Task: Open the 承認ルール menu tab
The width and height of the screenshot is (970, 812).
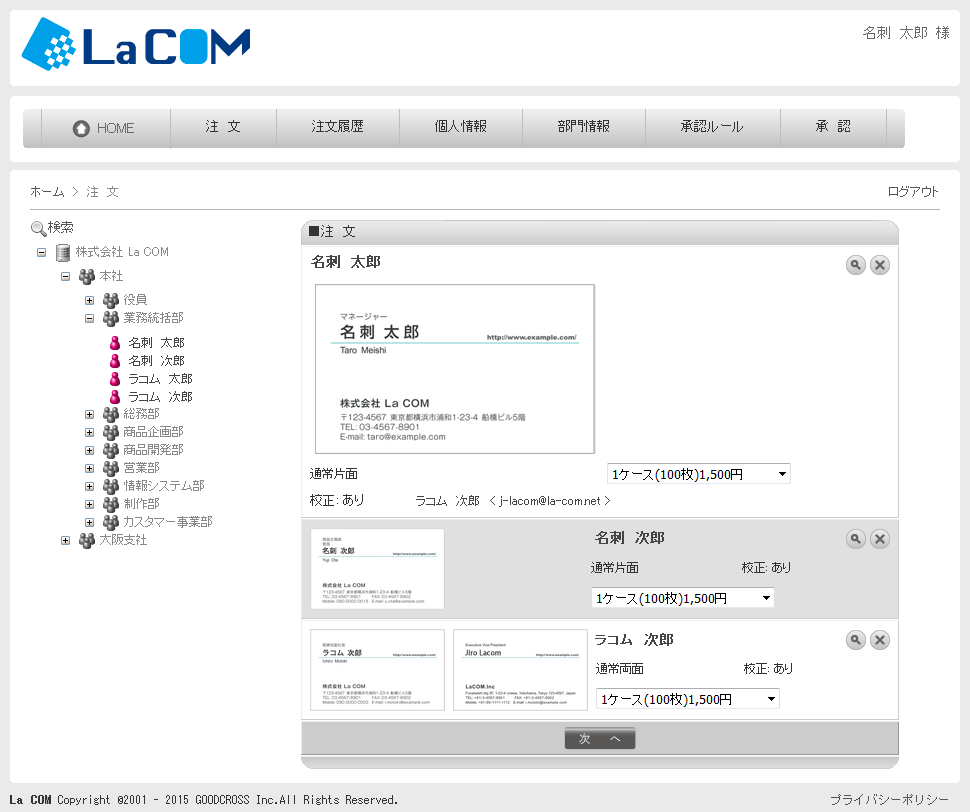Action: click(x=713, y=127)
